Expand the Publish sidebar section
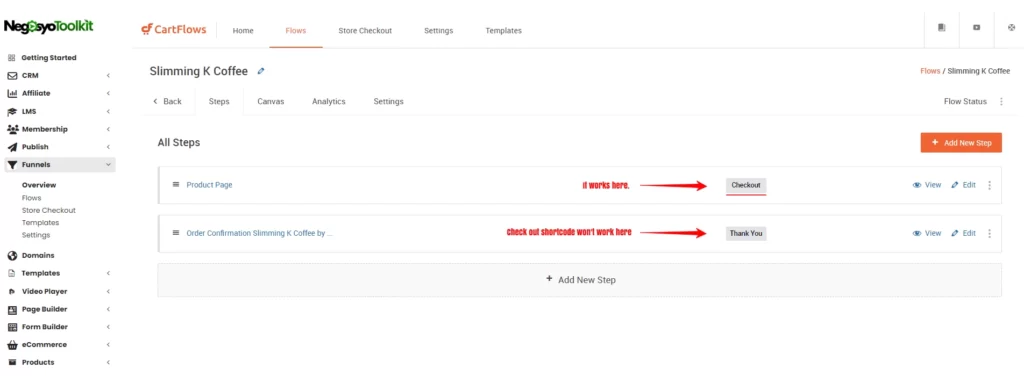This screenshot has height=376, width=1024. tap(108, 147)
